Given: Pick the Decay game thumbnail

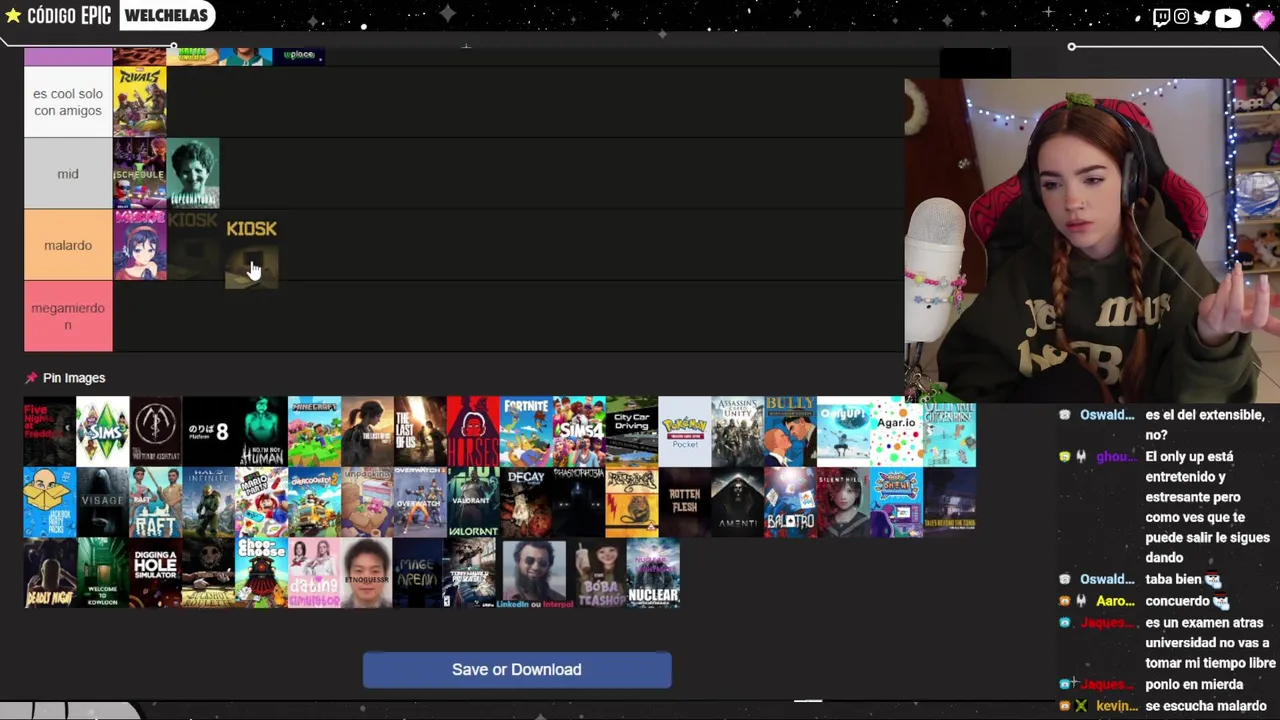Looking at the screenshot, I should click(x=526, y=503).
